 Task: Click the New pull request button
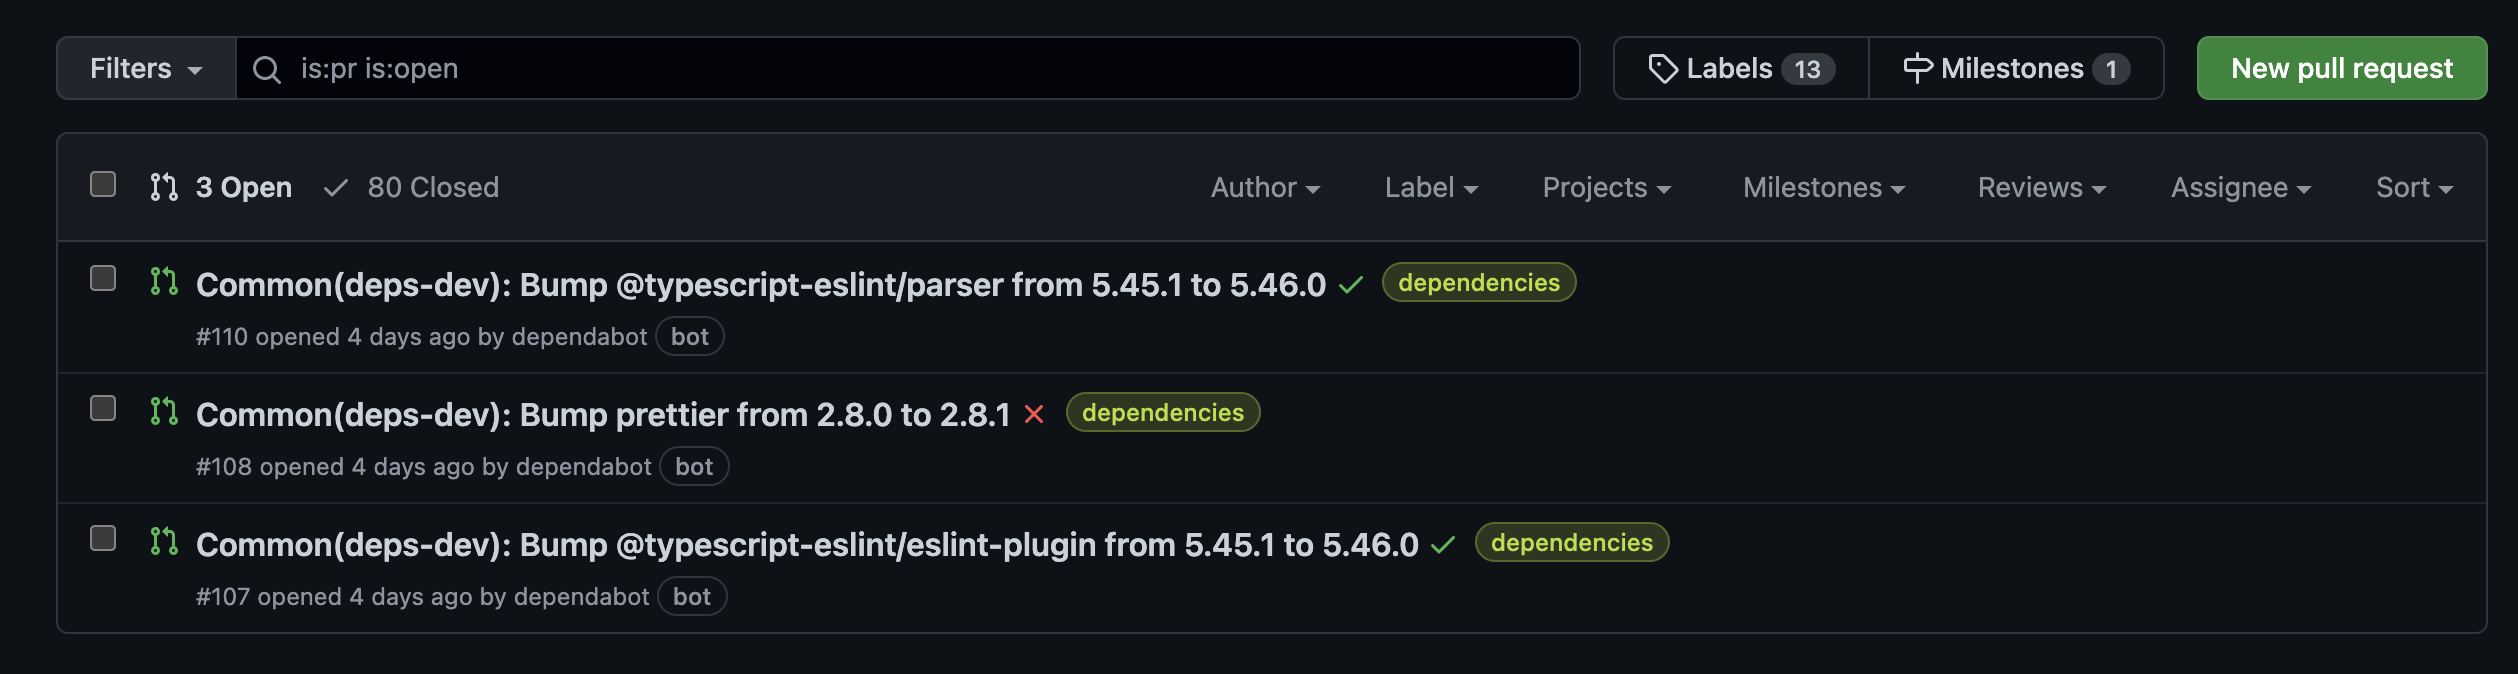point(2341,69)
